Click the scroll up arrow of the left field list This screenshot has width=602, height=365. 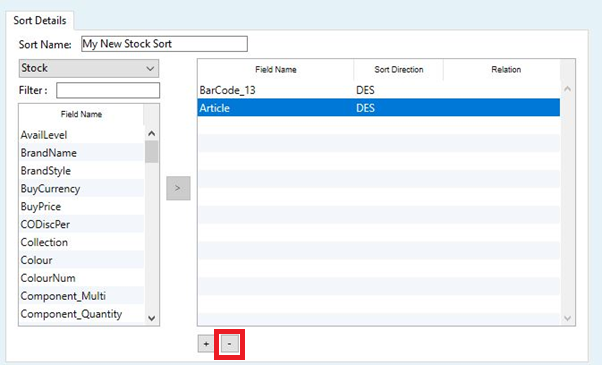152,134
